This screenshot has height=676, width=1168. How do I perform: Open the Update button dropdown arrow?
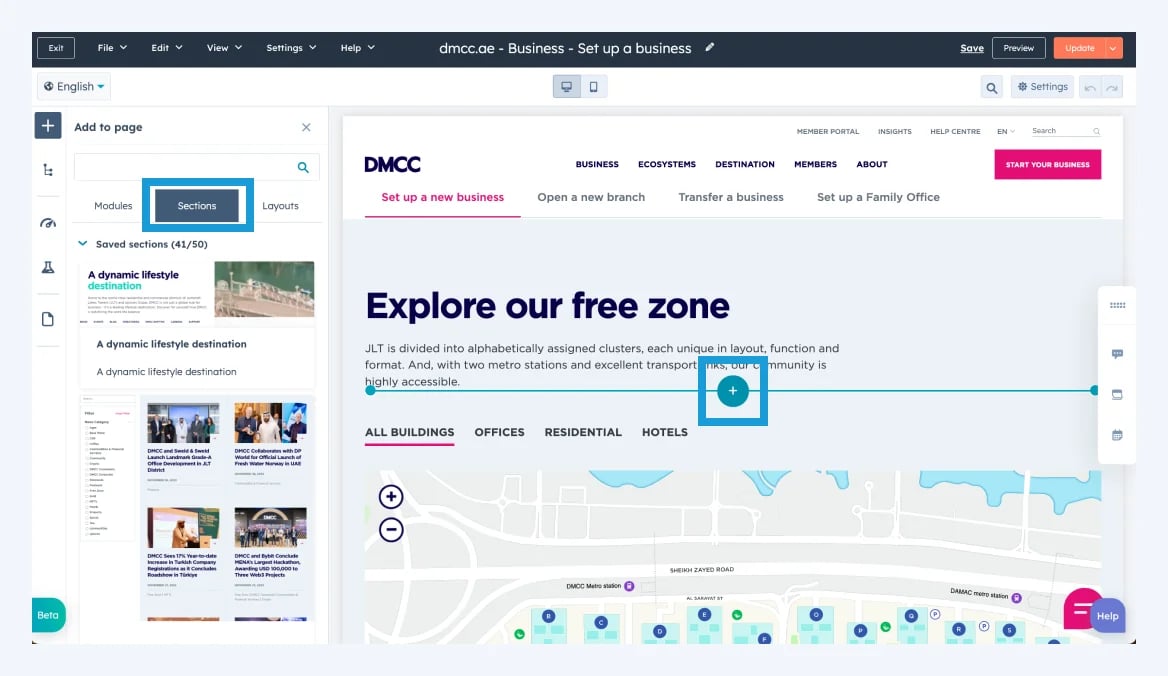click(1113, 48)
